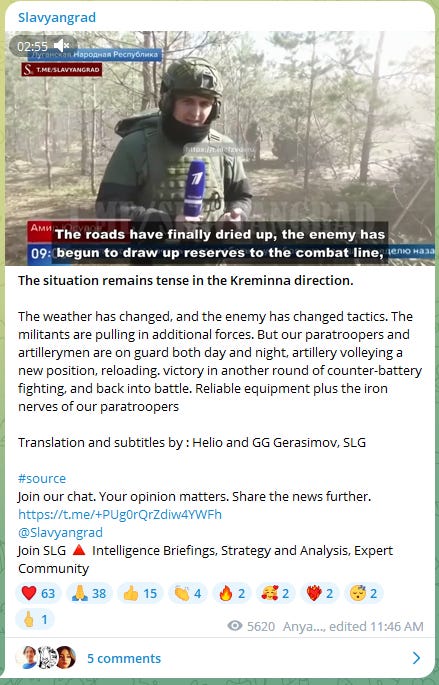Open the @Slavyangrad mention
Image resolution: width=439 pixels, height=685 pixels.
(60, 533)
